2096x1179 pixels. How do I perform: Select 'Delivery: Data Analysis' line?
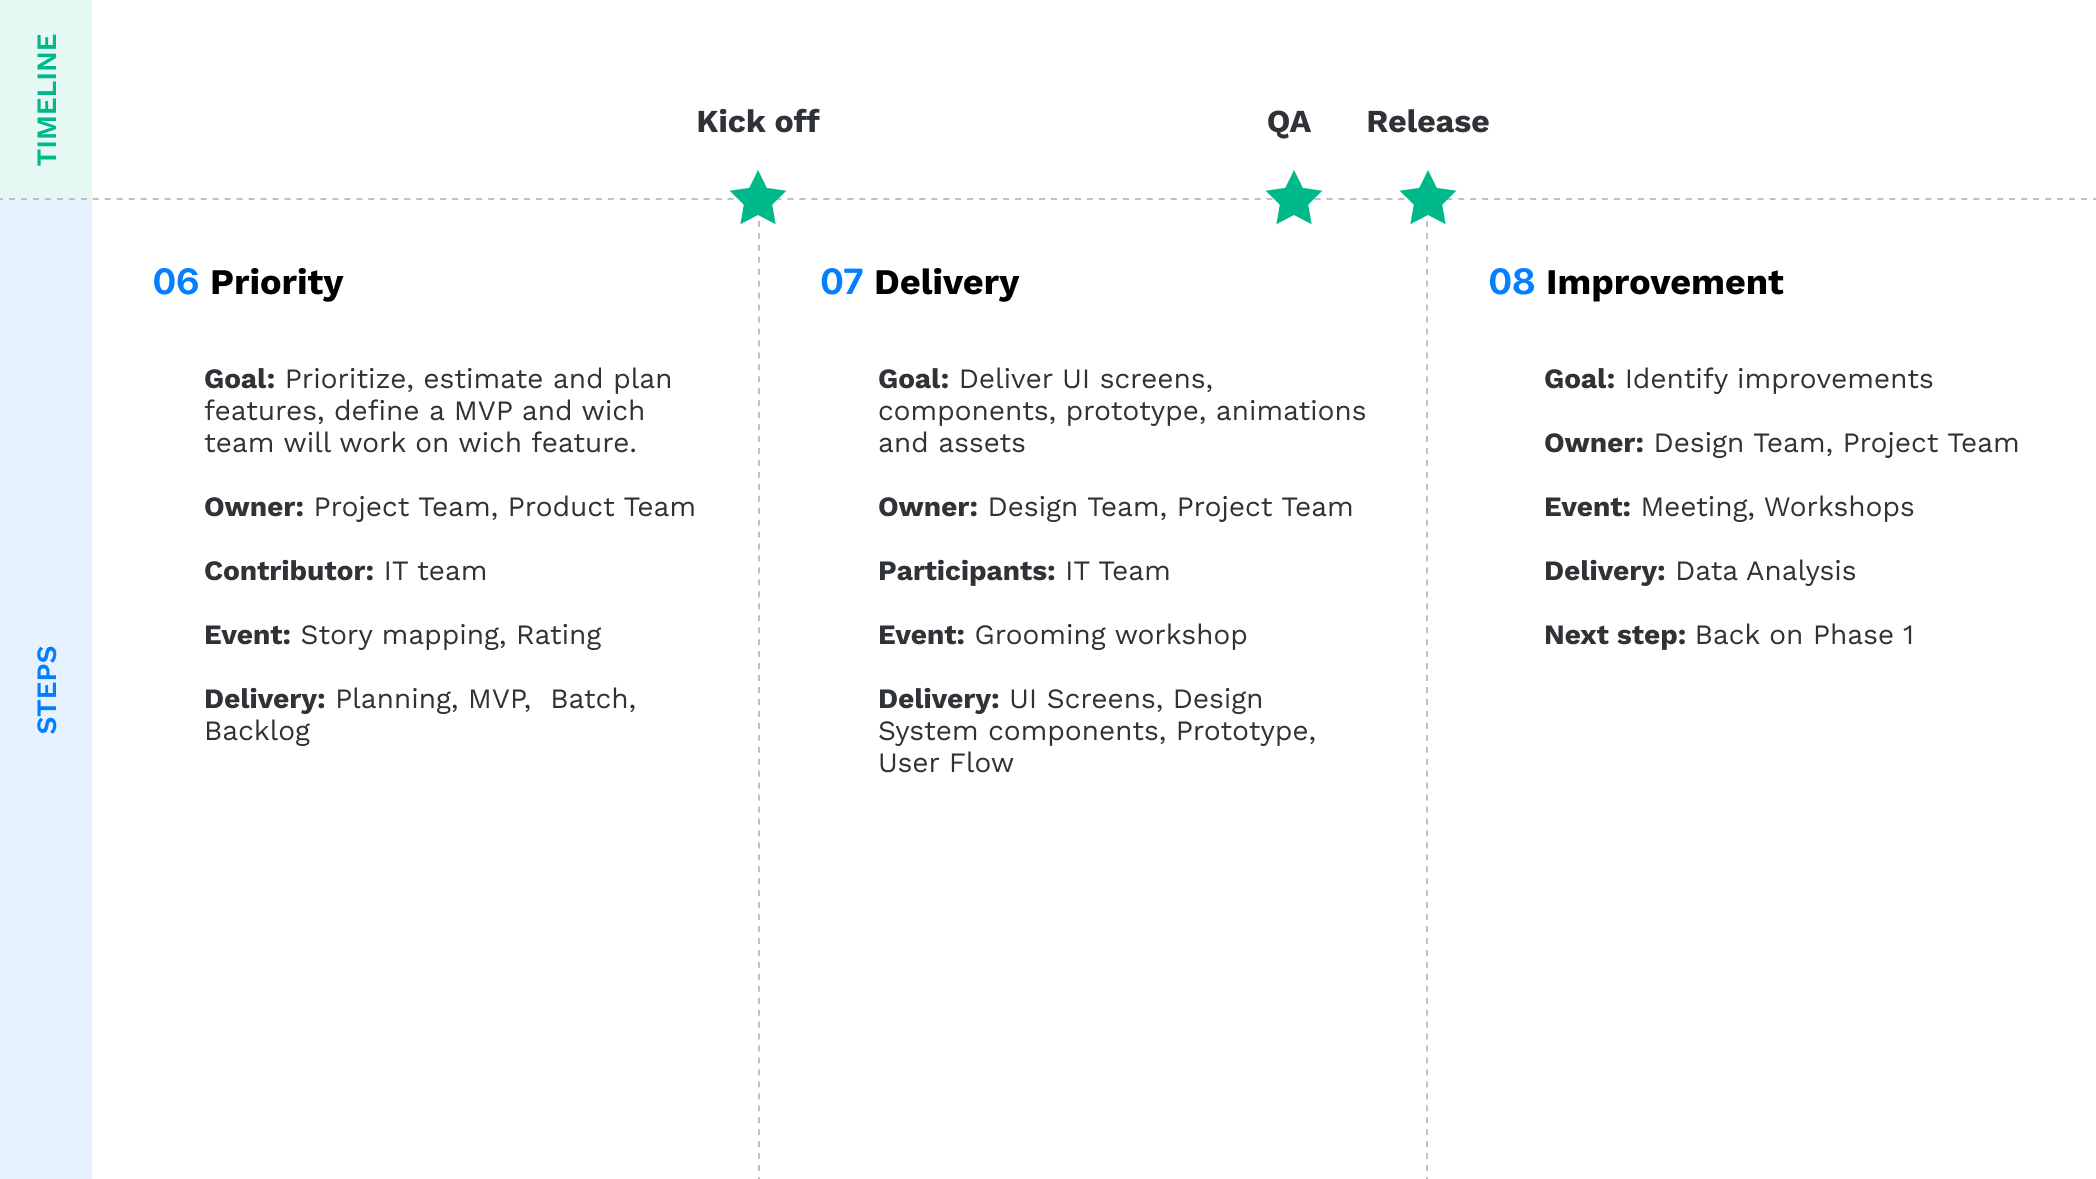(x=1699, y=571)
